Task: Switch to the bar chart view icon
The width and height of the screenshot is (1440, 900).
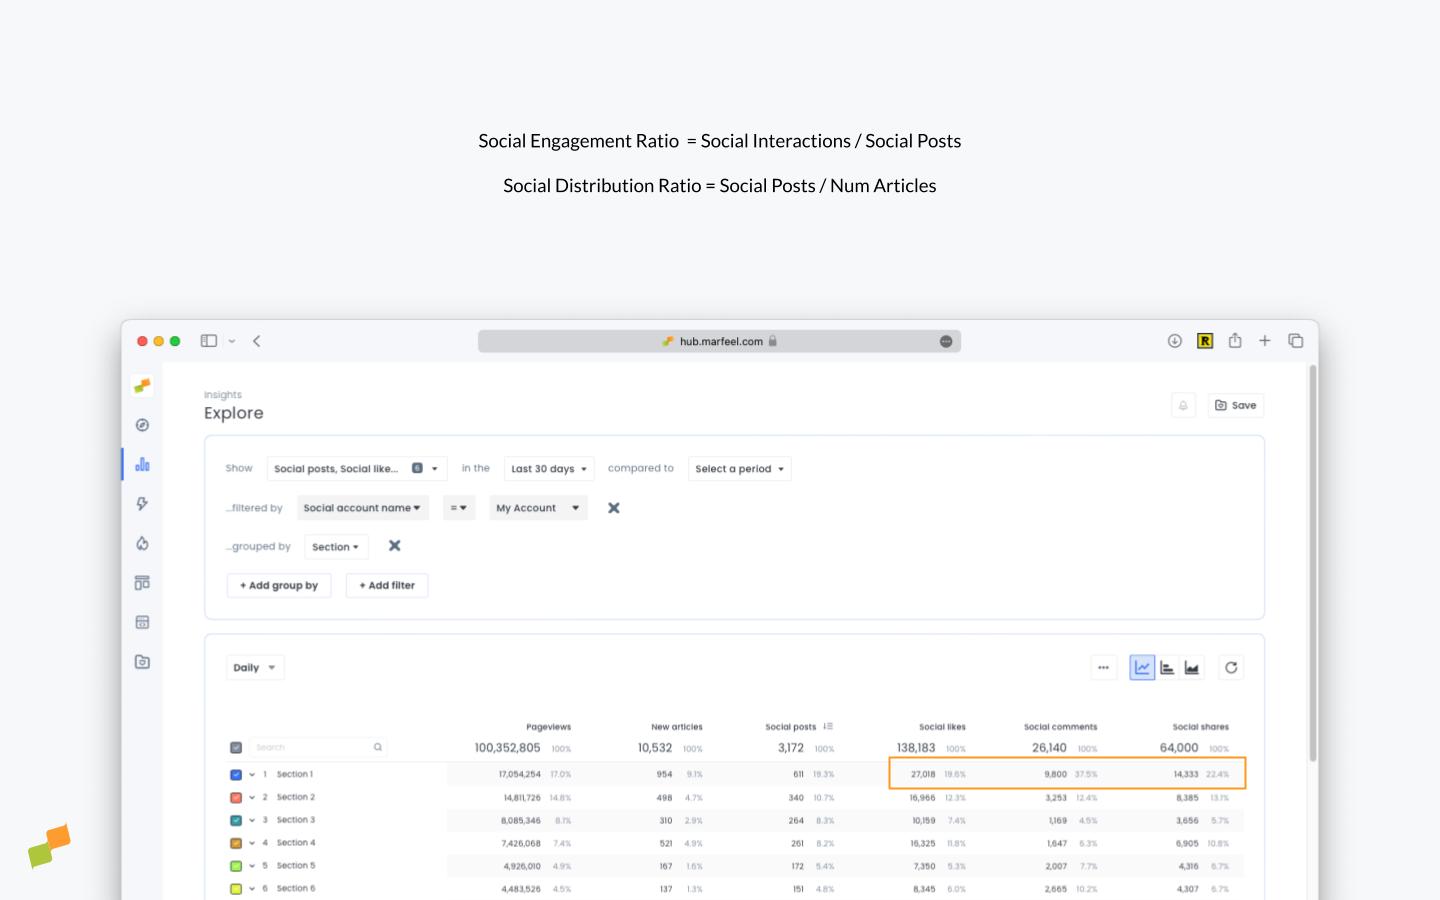Action: pyautogui.click(x=1167, y=667)
